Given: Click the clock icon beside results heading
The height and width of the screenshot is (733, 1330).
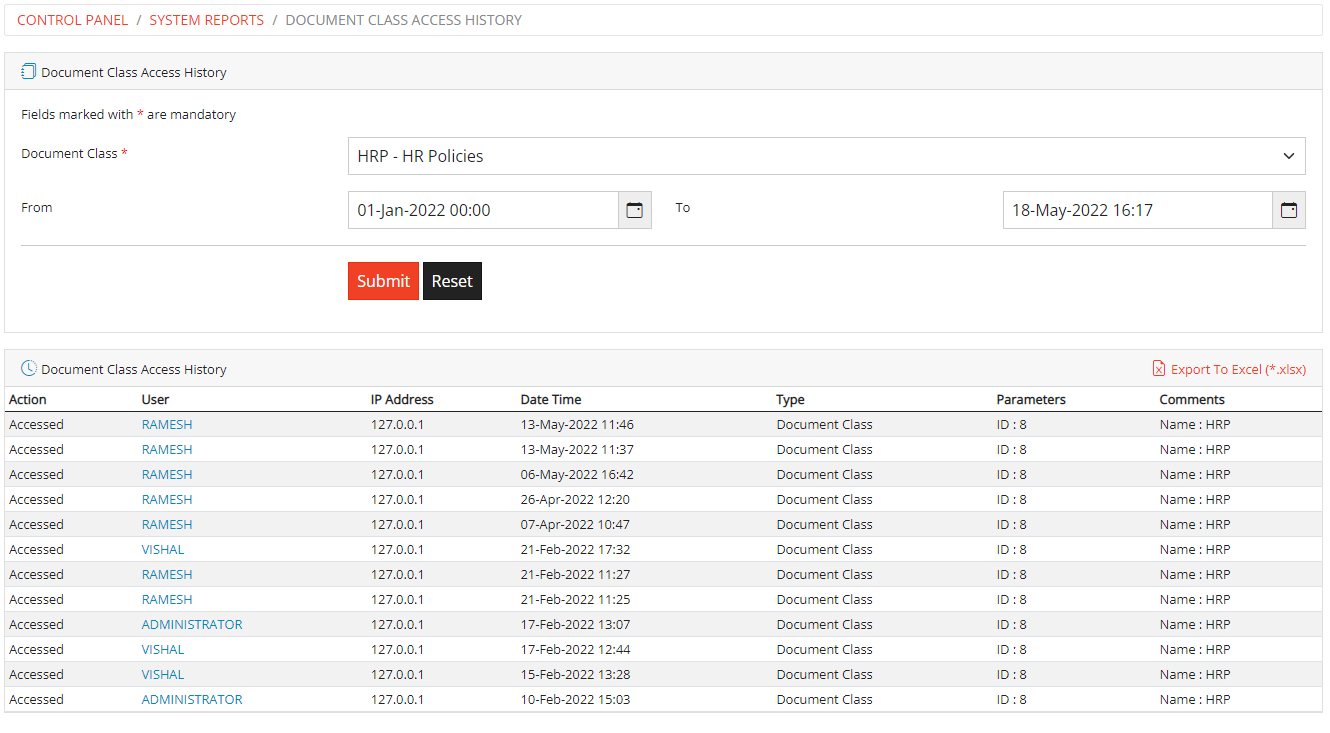Looking at the screenshot, I should click(x=28, y=369).
